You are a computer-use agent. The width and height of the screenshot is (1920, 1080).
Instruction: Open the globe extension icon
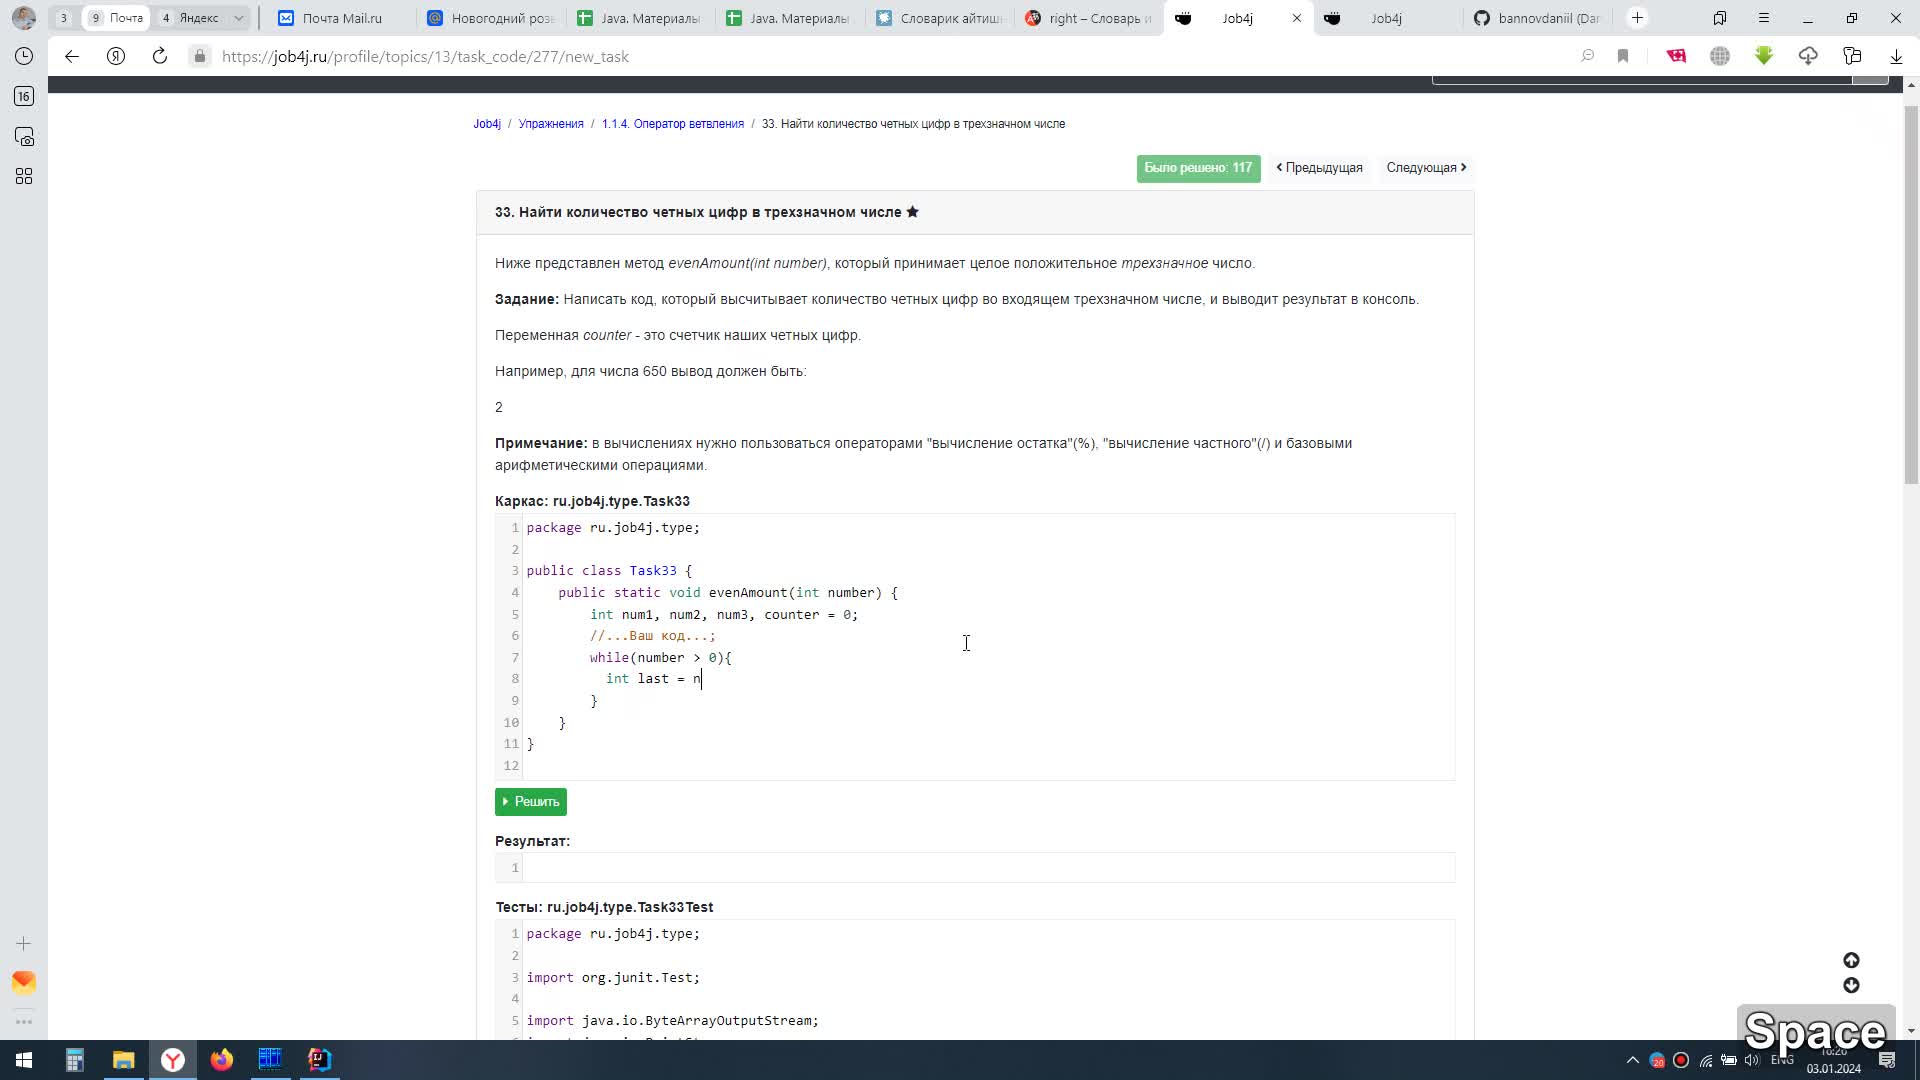1720,56
